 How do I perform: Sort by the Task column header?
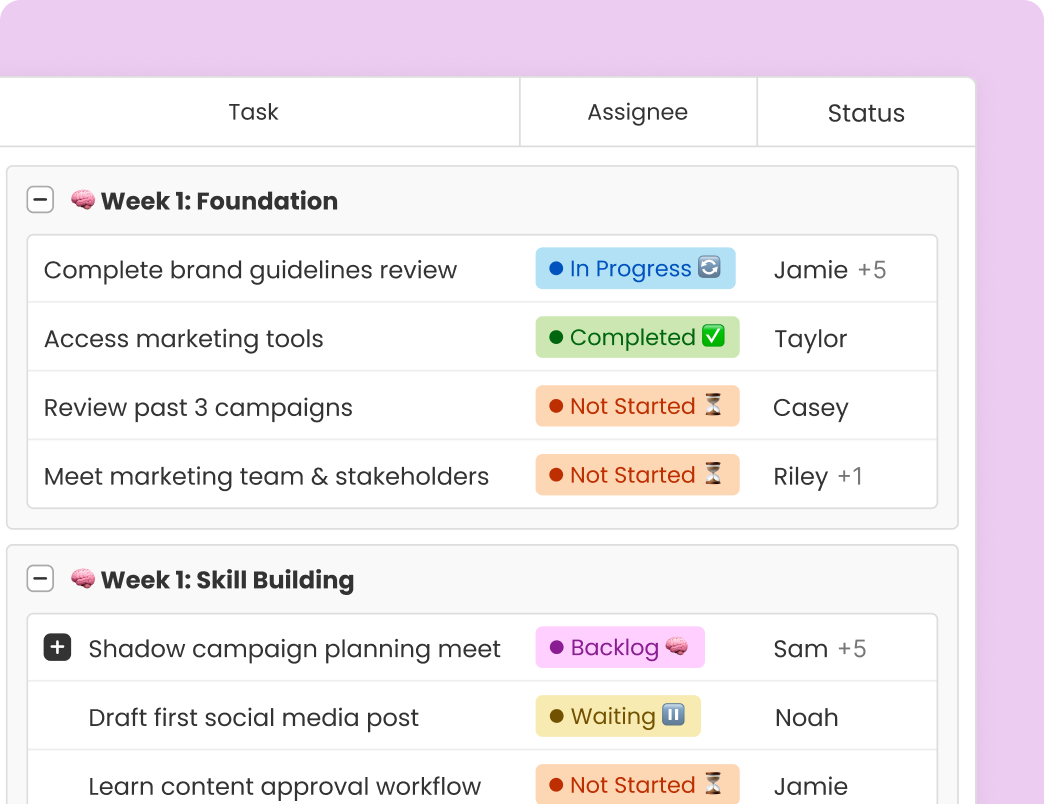253,112
